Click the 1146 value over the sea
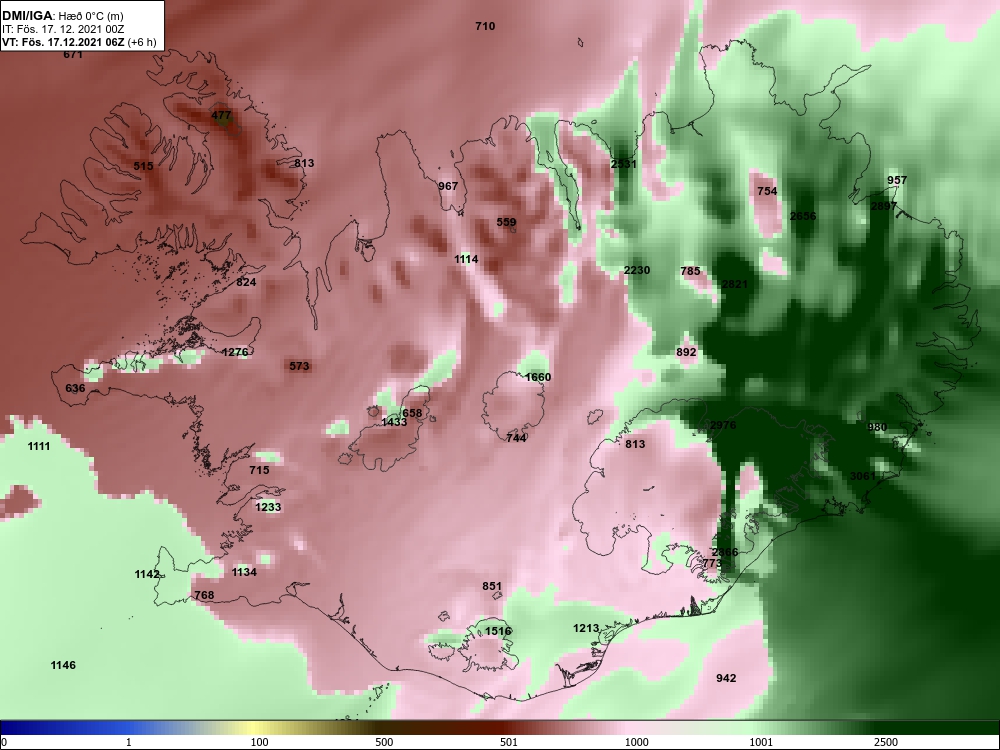The image size is (1000, 750). click(63, 665)
